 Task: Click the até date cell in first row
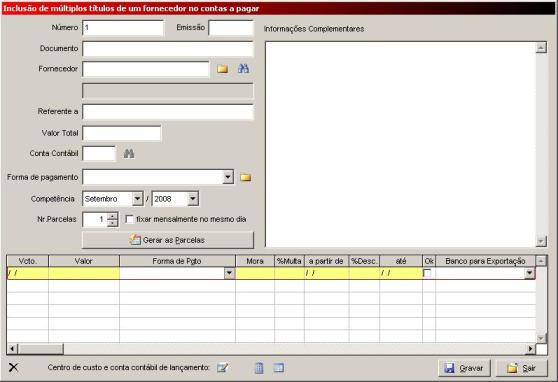[x=401, y=273]
